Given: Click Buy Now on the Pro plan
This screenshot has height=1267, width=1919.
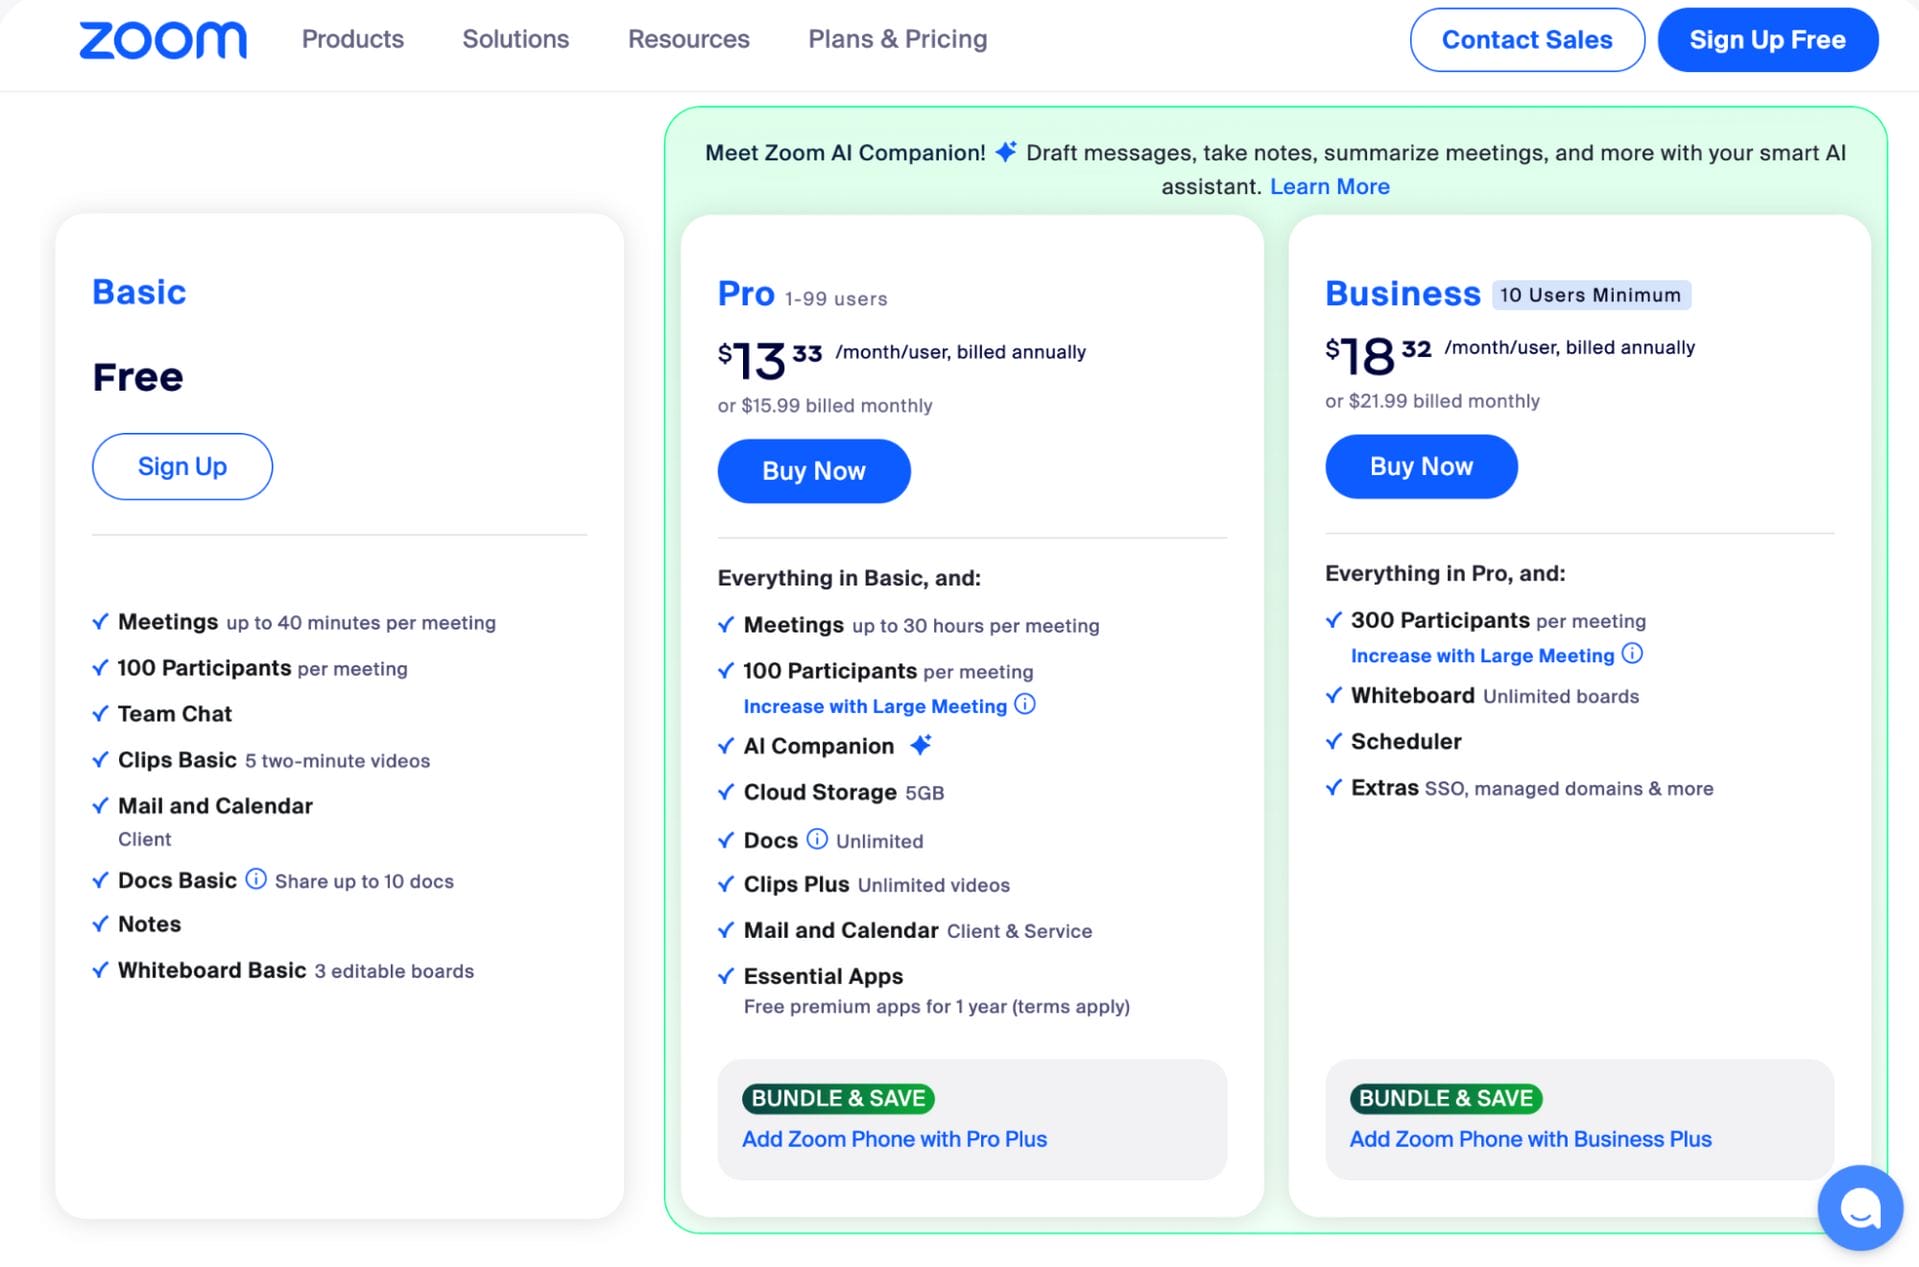Looking at the screenshot, I should pyautogui.click(x=813, y=470).
